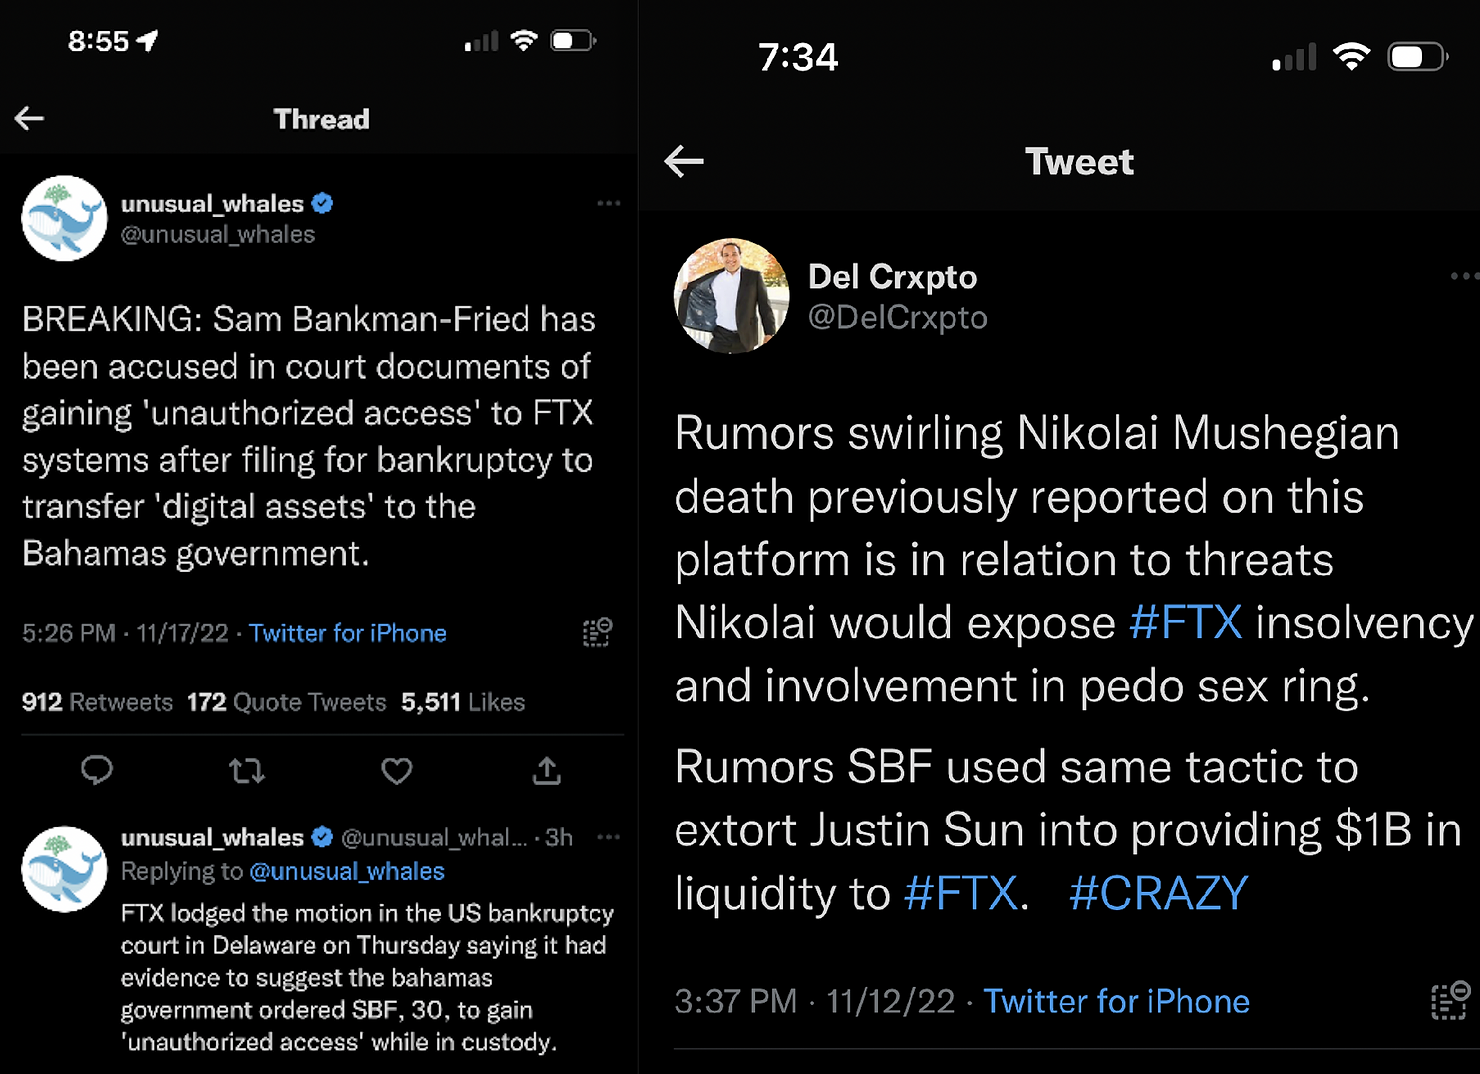The image size is (1480, 1074).
Task: Go back from the Tweet screen
Action: tap(684, 161)
